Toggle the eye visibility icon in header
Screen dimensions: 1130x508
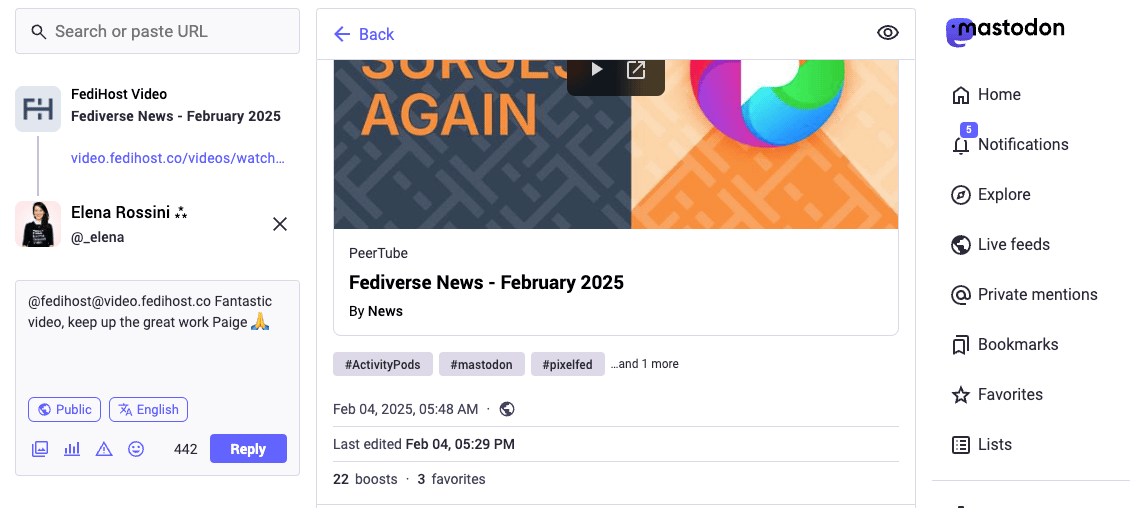pos(888,32)
